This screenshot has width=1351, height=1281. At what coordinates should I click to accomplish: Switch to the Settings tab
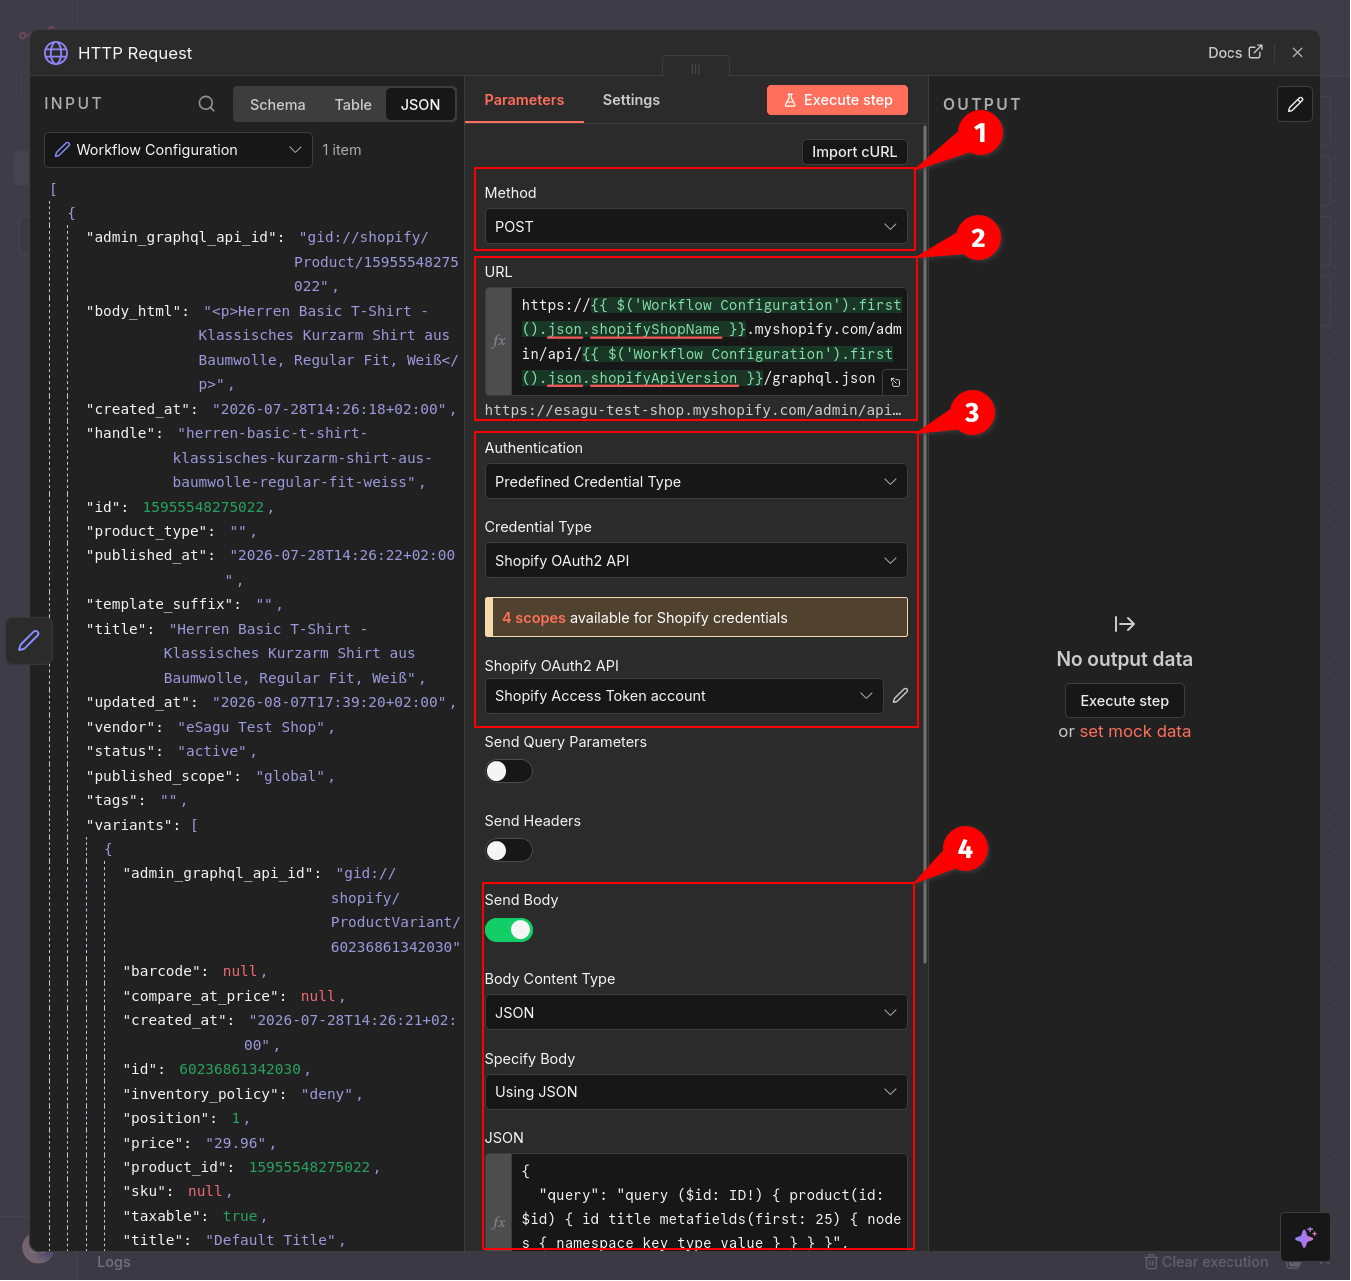coord(631,100)
